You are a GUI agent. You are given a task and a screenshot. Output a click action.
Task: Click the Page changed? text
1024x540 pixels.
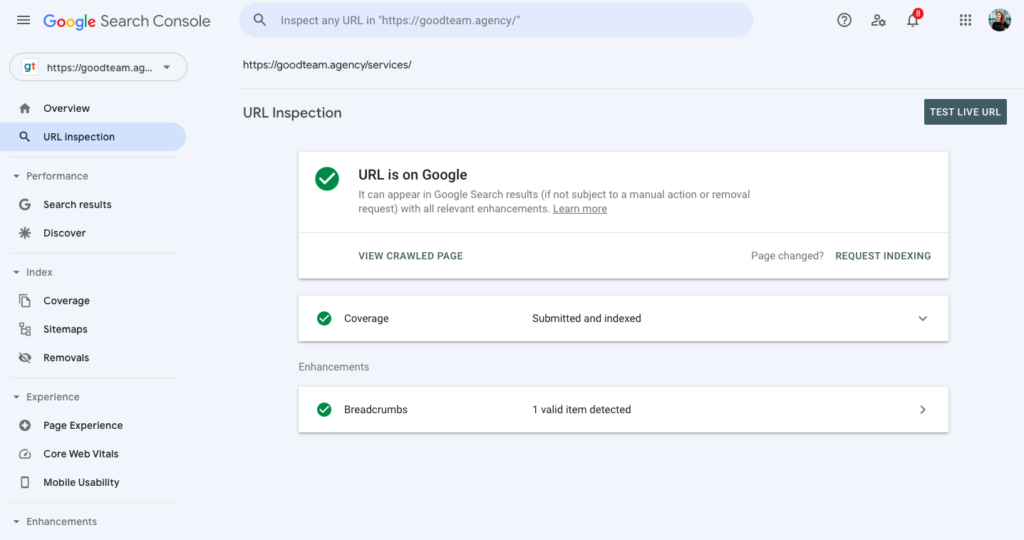[788, 256]
